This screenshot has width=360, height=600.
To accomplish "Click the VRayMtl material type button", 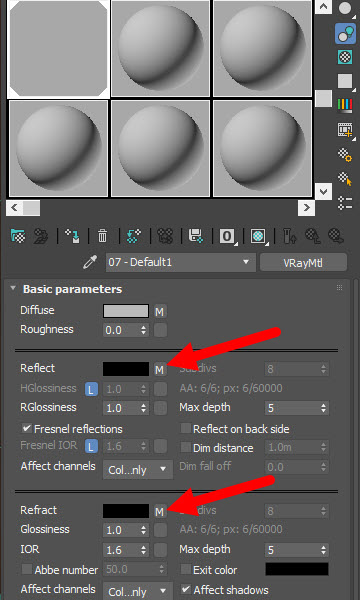I will click(303, 262).
